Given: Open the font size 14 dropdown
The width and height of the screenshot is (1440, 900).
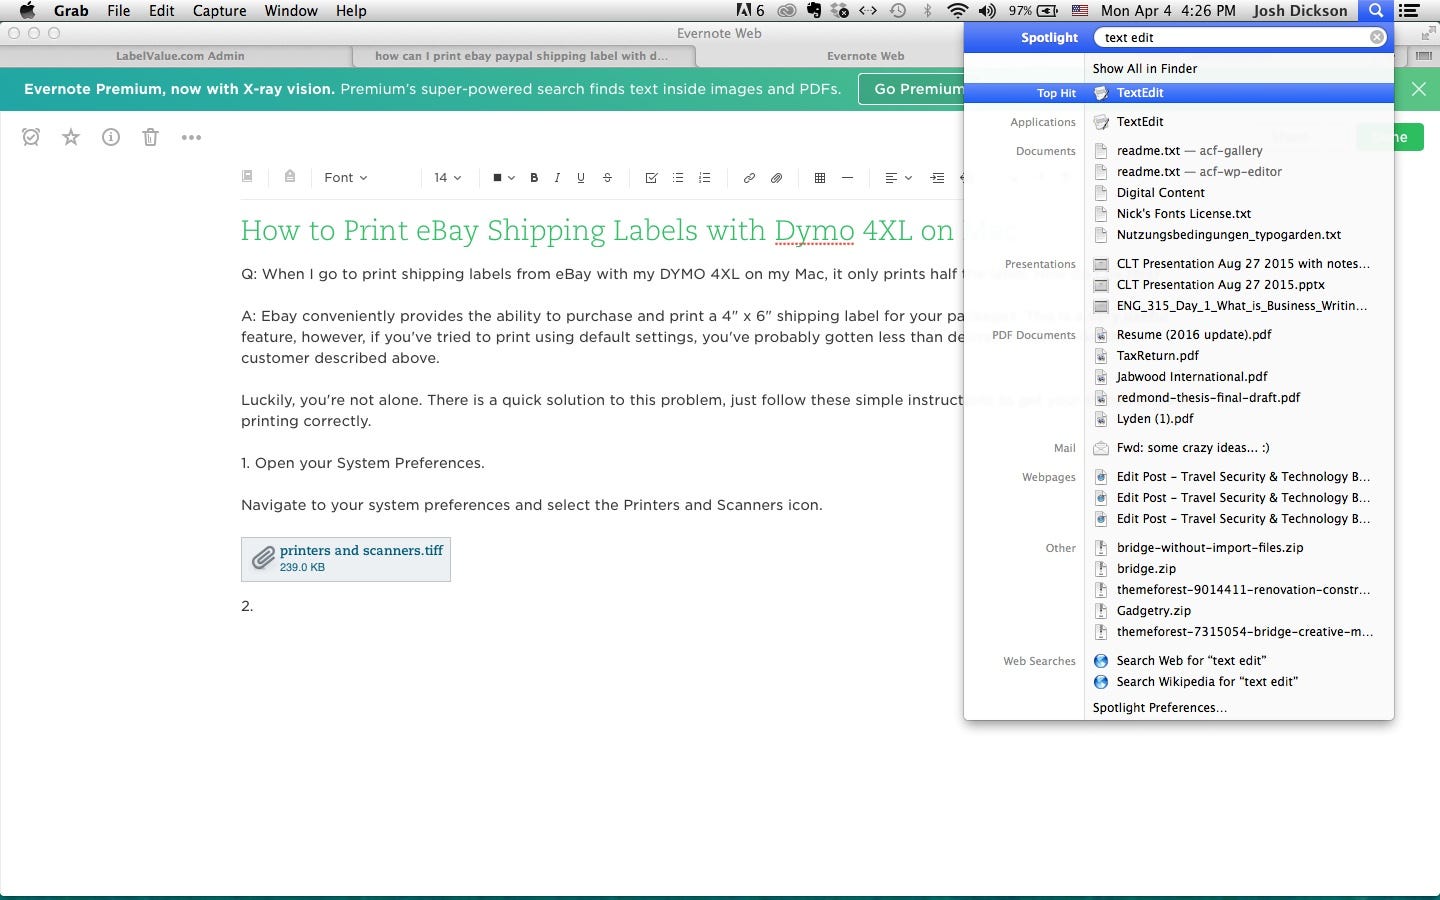Looking at the screenshot, I should click(447, 177).
